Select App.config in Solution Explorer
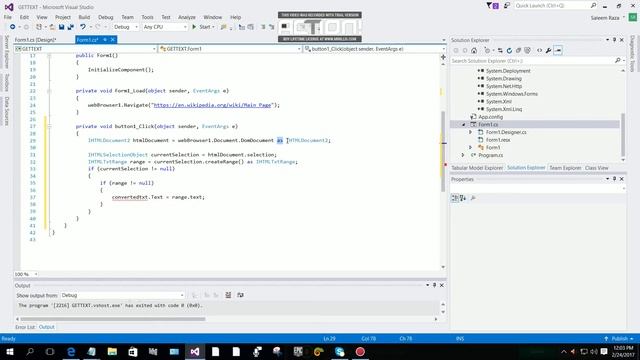 490,117
